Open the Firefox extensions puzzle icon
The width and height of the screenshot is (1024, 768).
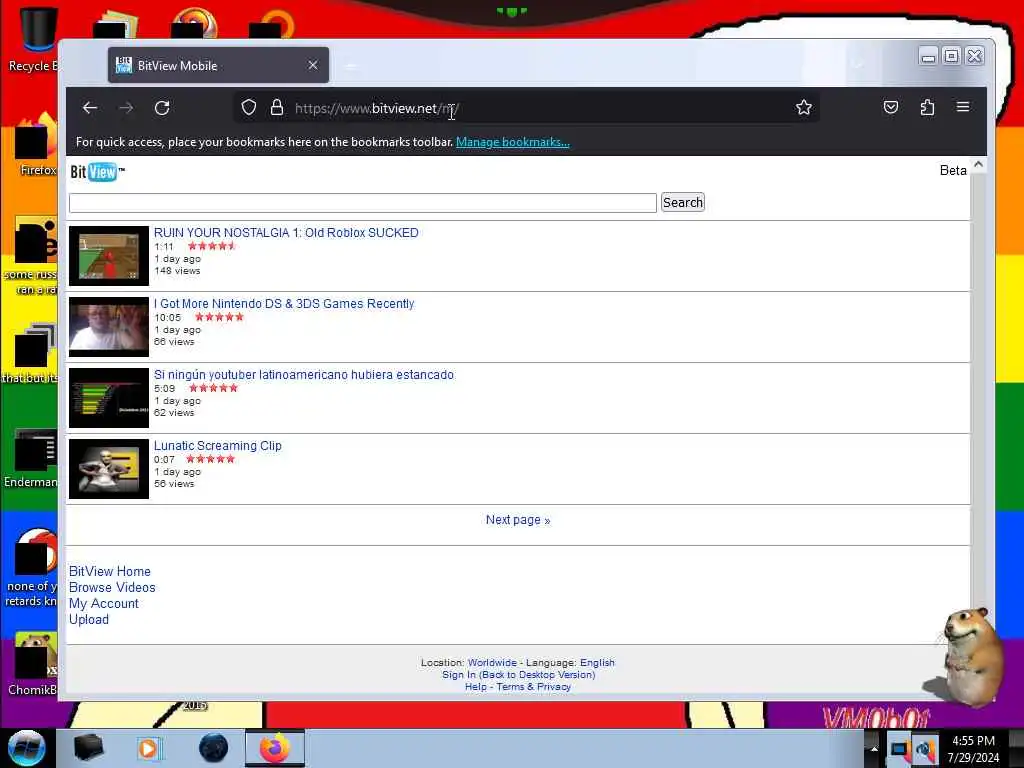tap(927, 107)
